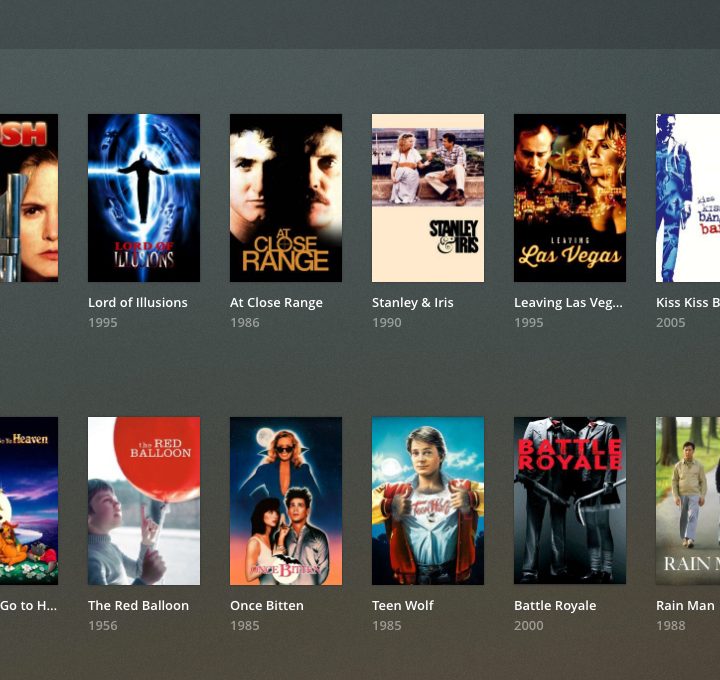
Task: Click "The Red Balloon" title text
Action: tap(138, 606)
